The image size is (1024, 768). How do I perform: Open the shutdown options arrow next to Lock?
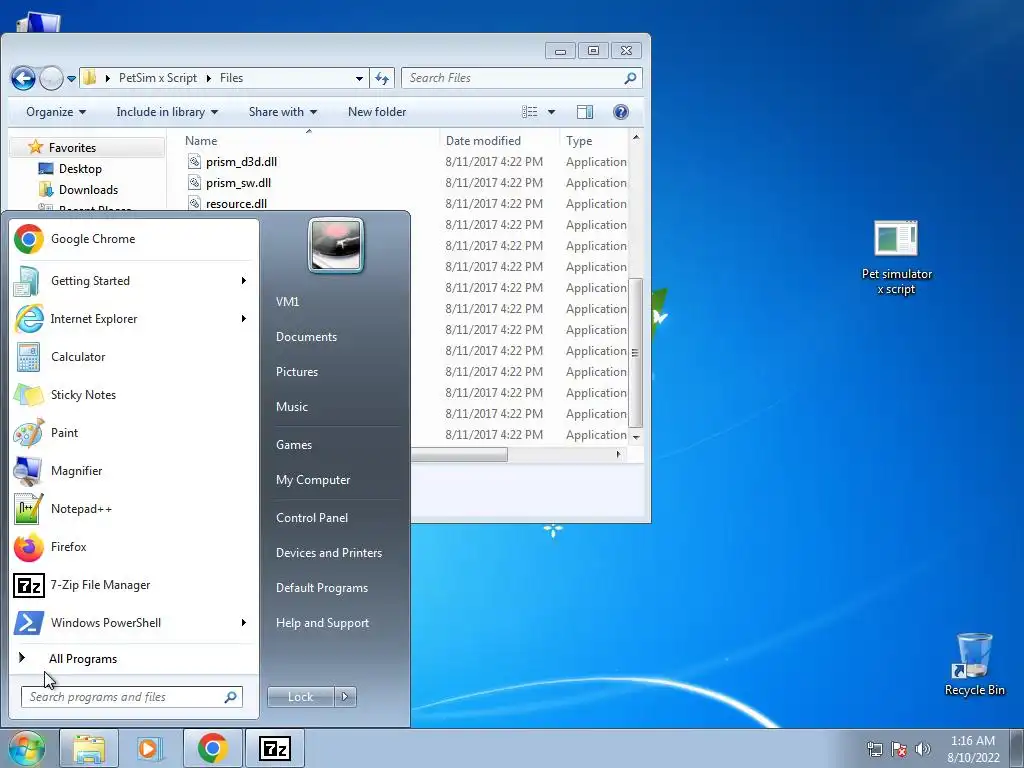click(x=345, y=697)
